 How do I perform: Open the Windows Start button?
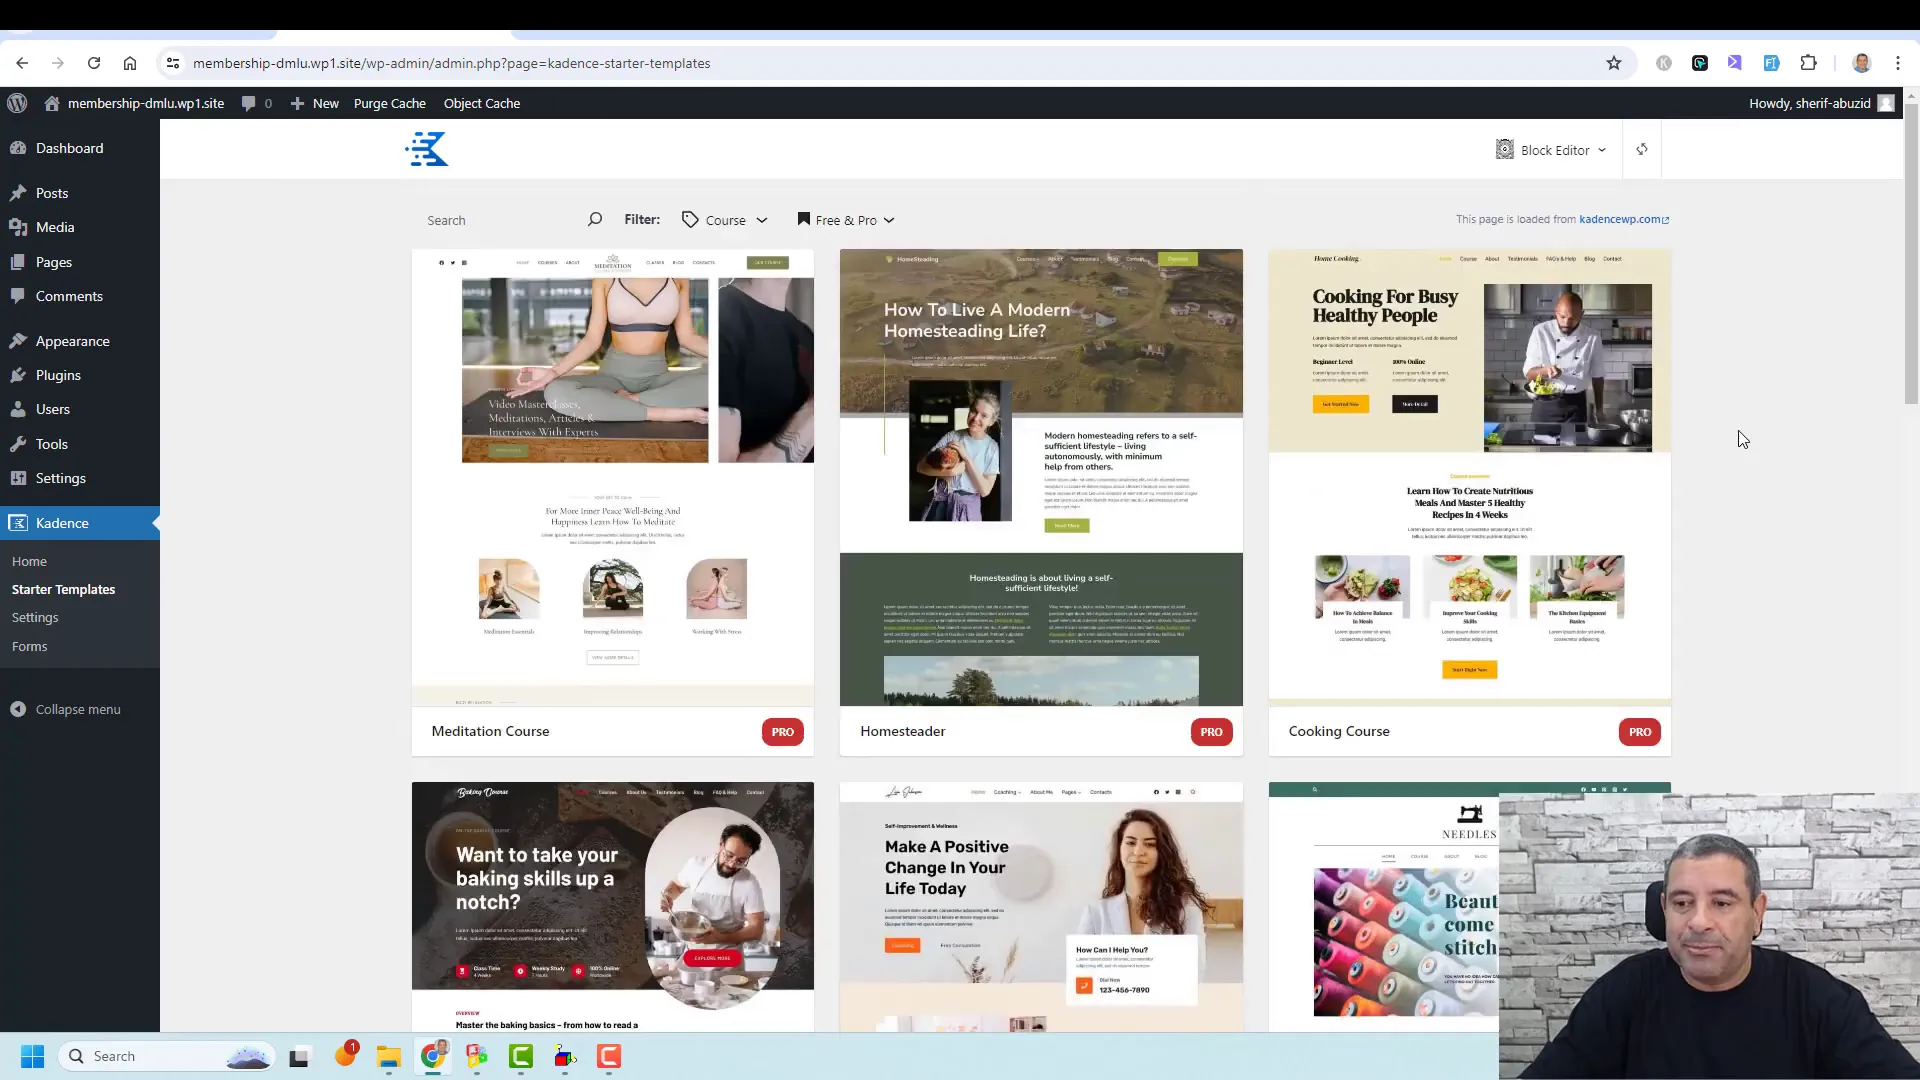coord(32,1056)
